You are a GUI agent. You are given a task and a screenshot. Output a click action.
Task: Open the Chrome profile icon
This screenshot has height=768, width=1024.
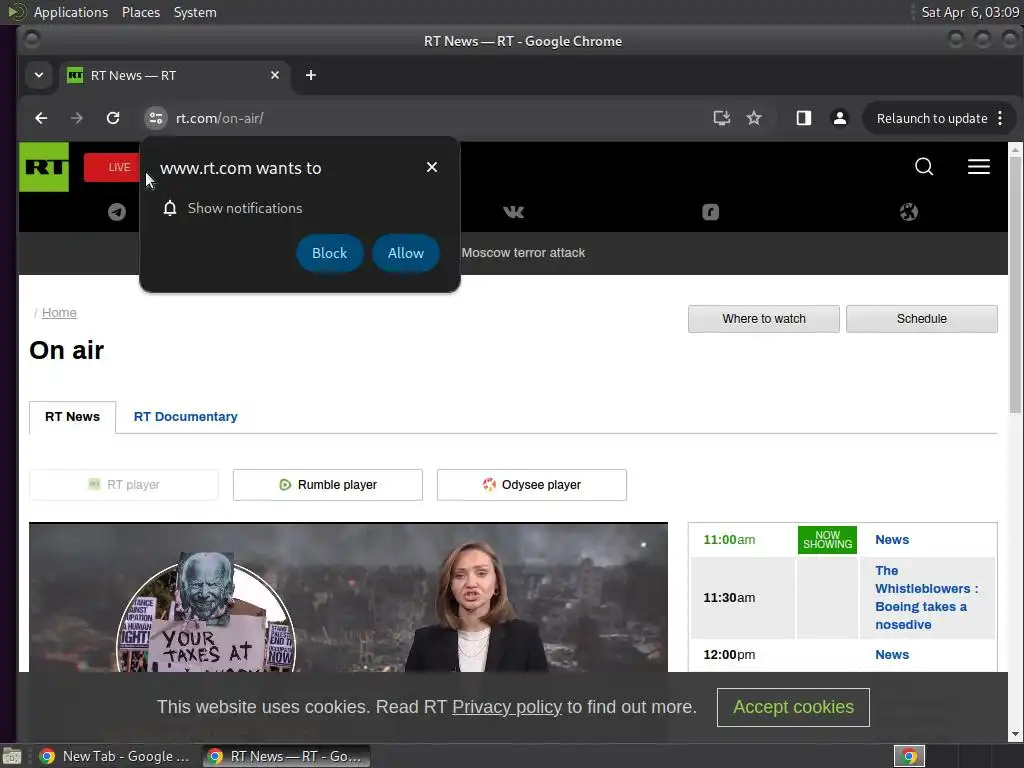pos(839,118)
